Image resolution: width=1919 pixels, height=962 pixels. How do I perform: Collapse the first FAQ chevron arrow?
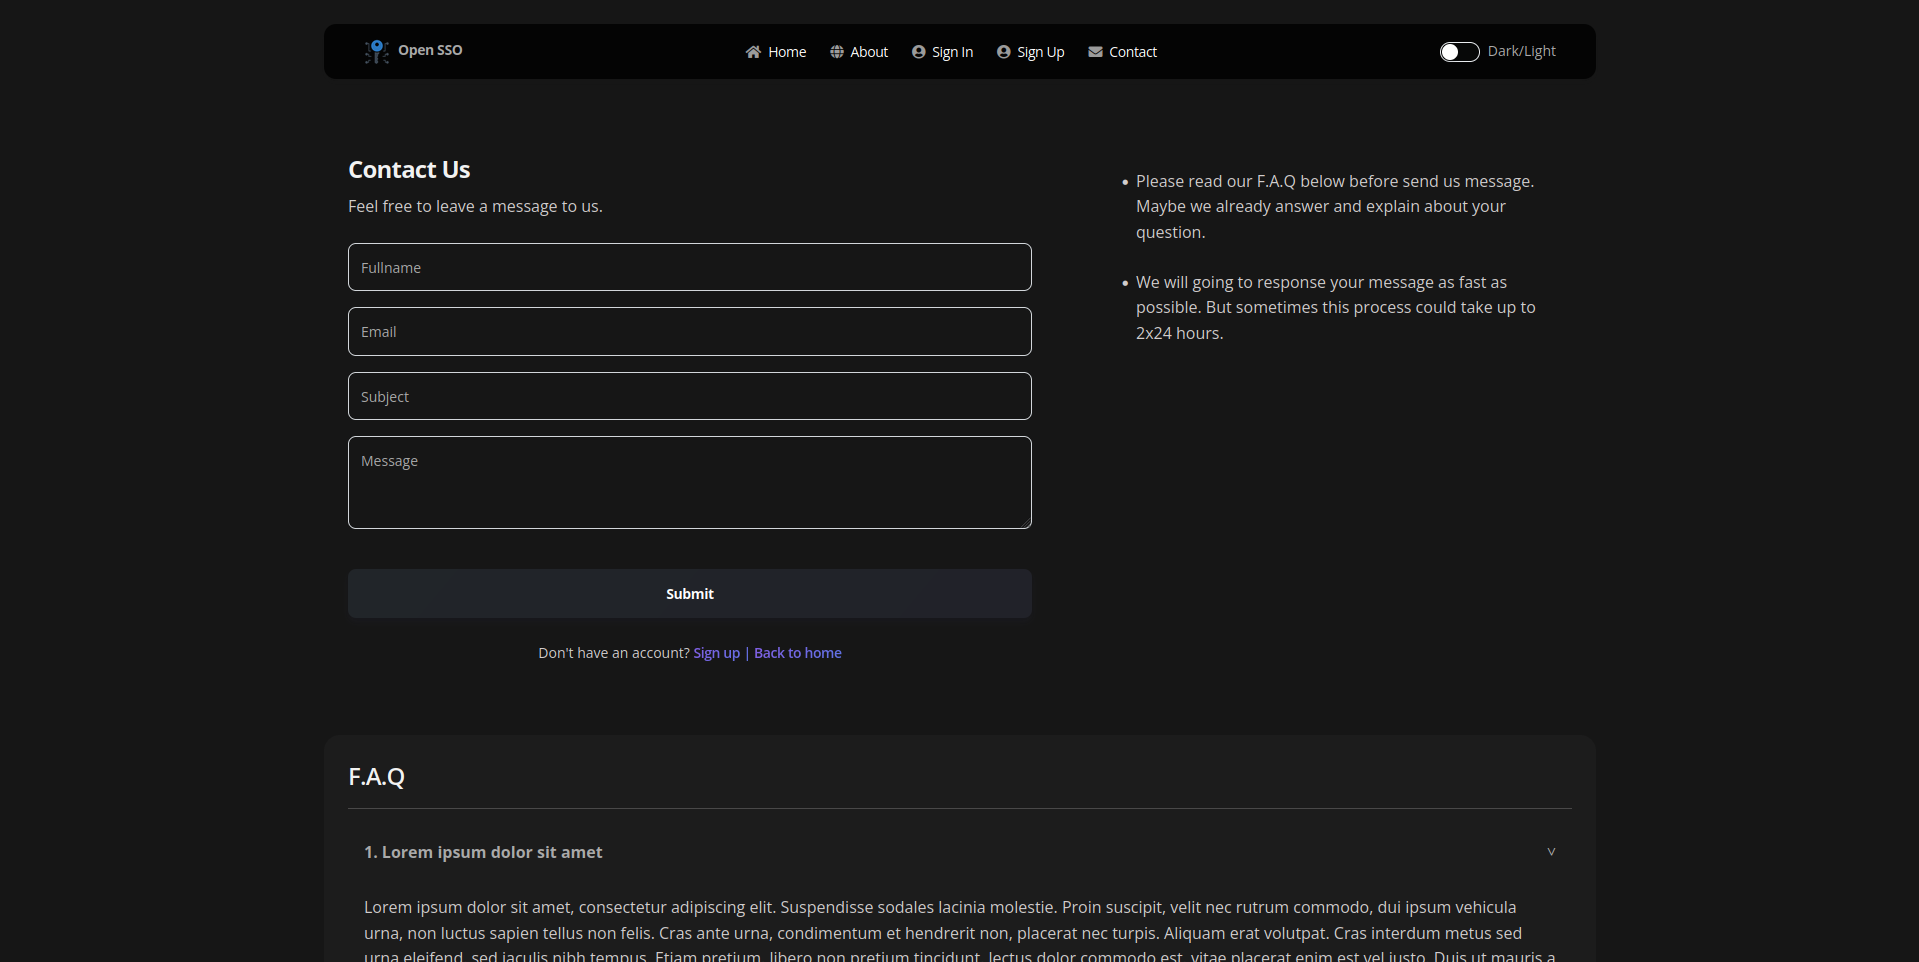click(1551, 852)
